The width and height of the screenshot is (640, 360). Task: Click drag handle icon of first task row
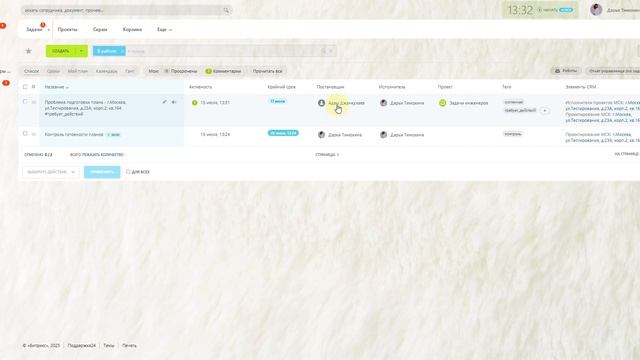(x=34, y=102)
